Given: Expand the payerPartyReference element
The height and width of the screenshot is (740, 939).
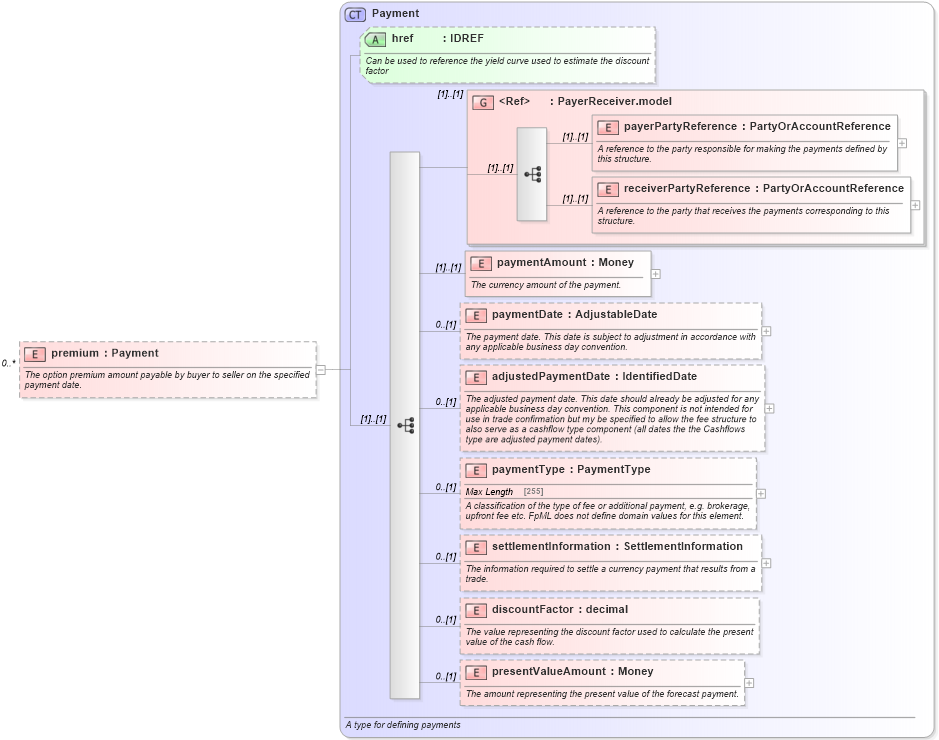Looking at the screenshot, I should coord(902,144).
